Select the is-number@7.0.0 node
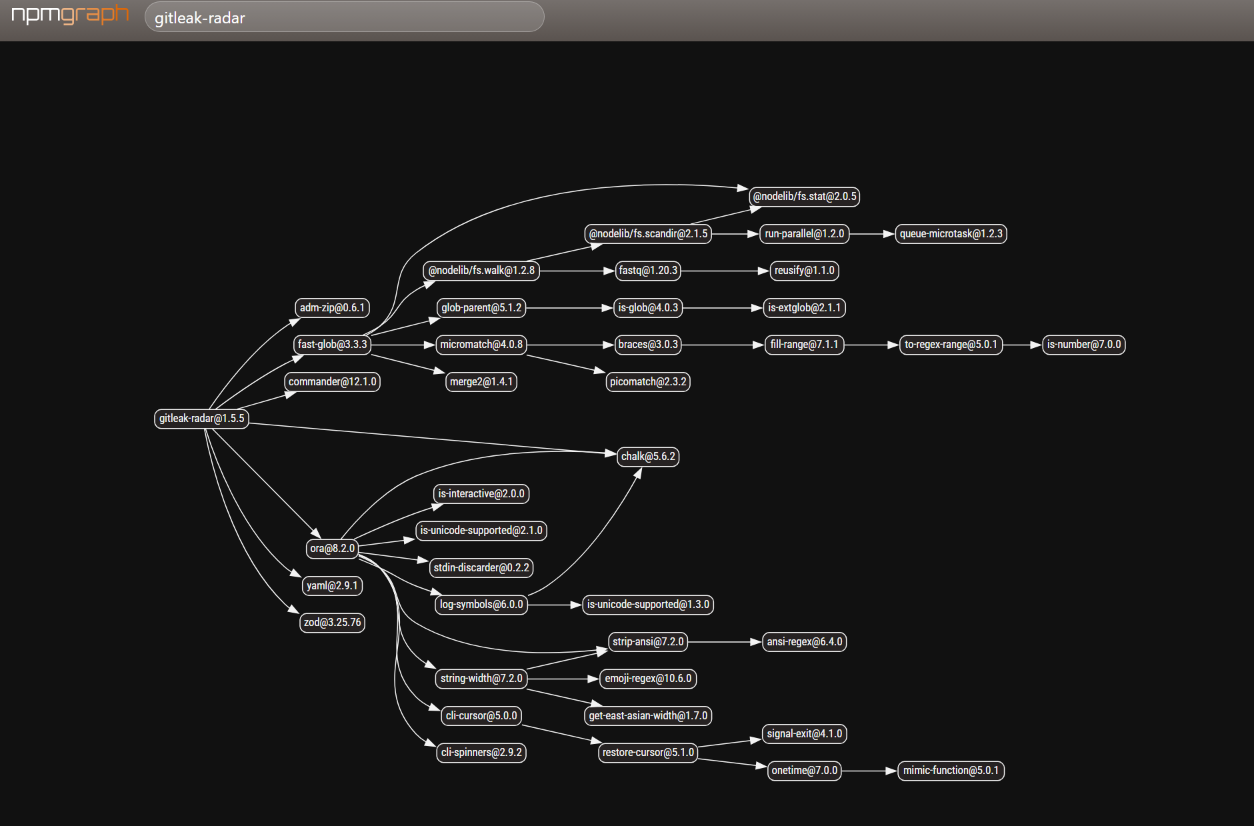This screenshot has width=1254, height=826. (x=1084, y=345)
